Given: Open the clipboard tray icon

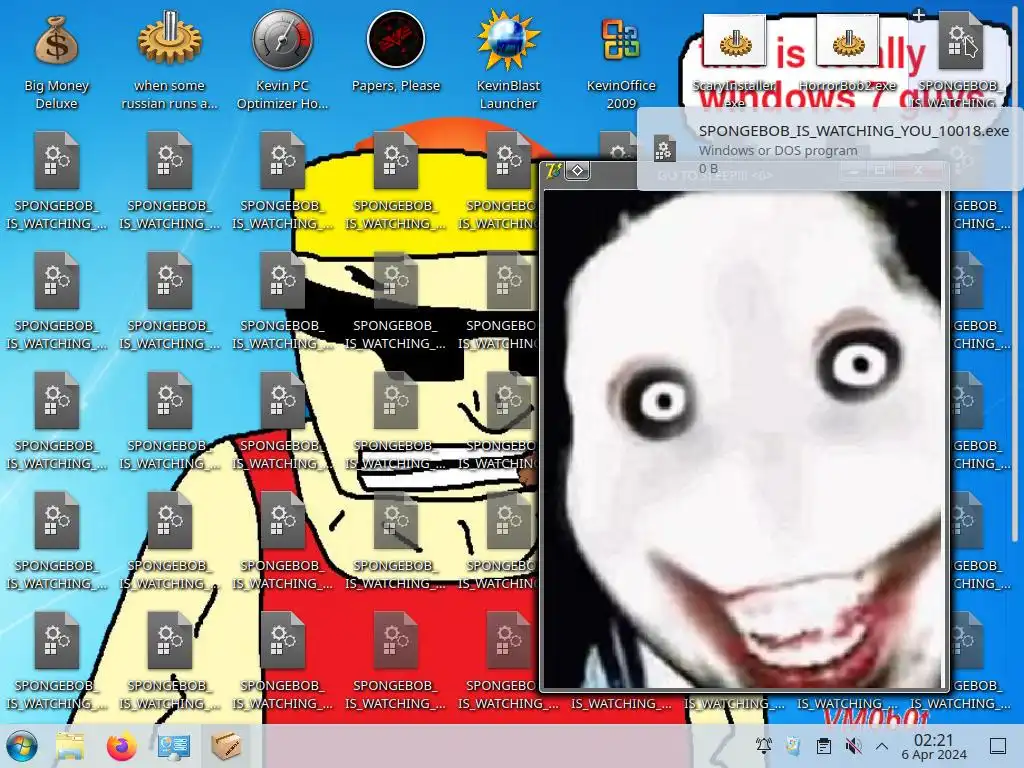Looking at the screenshot, I should click(x=824, y=745).
